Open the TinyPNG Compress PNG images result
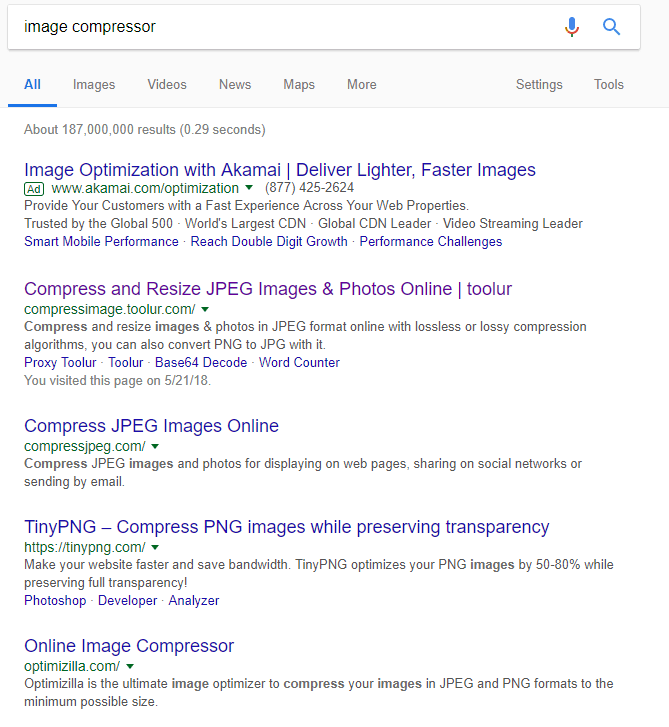Screen dimensions: 669x727 point(287,527)
